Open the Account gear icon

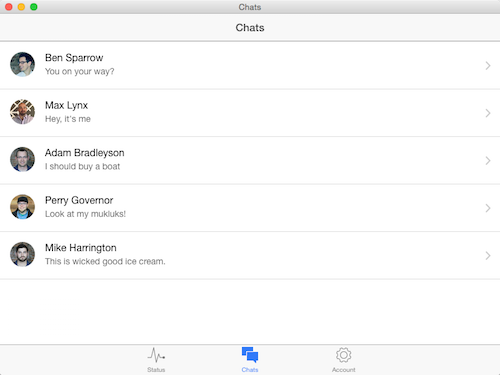pyautogui.click(x=344, y=355)
